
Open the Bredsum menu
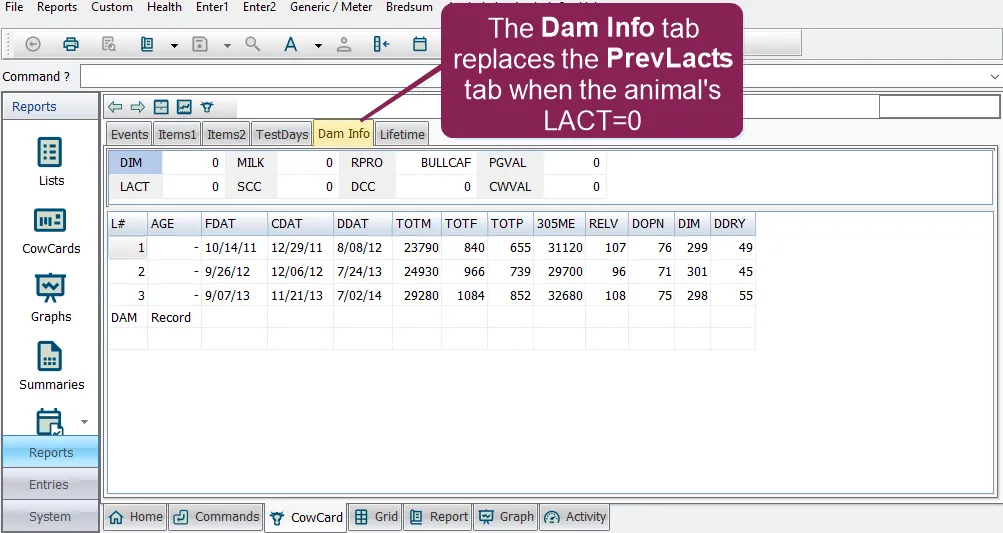[x=409, y=7]
